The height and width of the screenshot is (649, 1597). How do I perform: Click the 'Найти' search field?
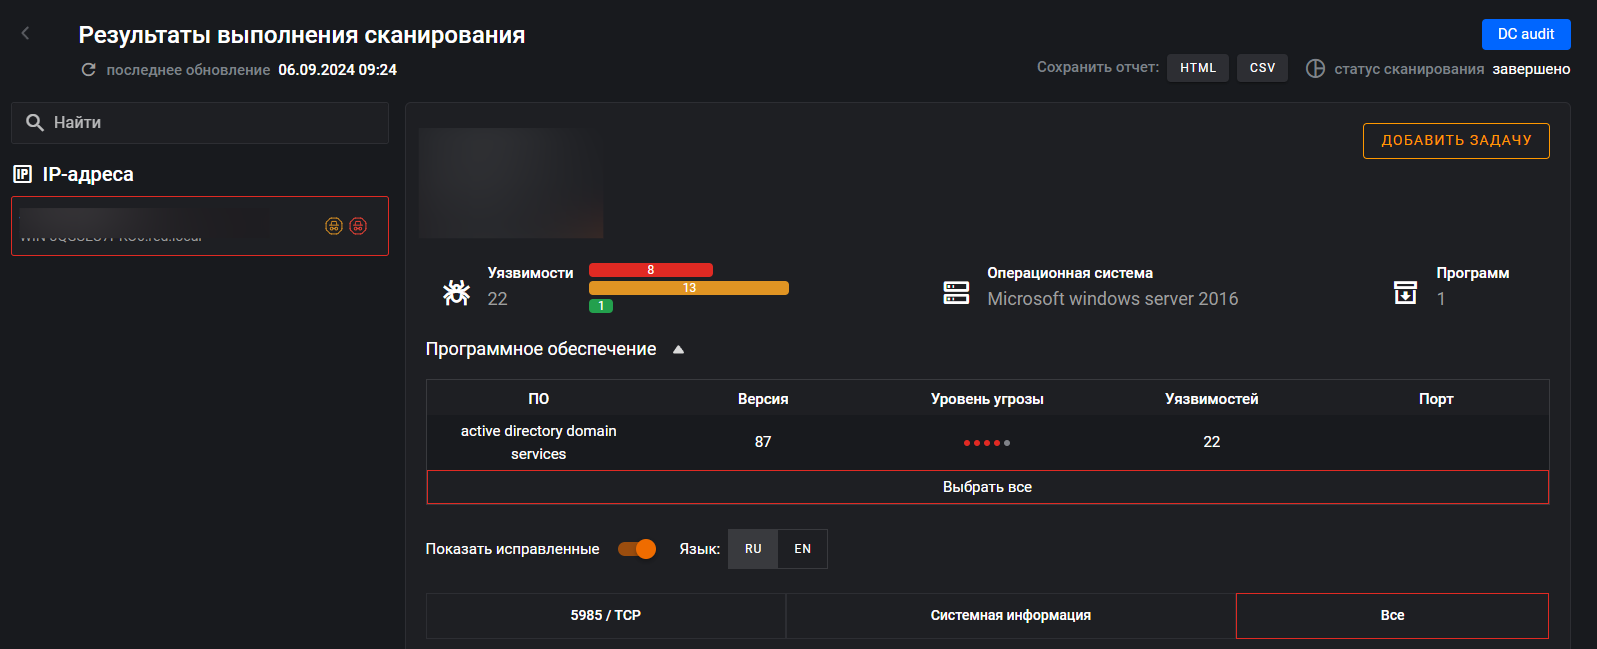point(200,123)
